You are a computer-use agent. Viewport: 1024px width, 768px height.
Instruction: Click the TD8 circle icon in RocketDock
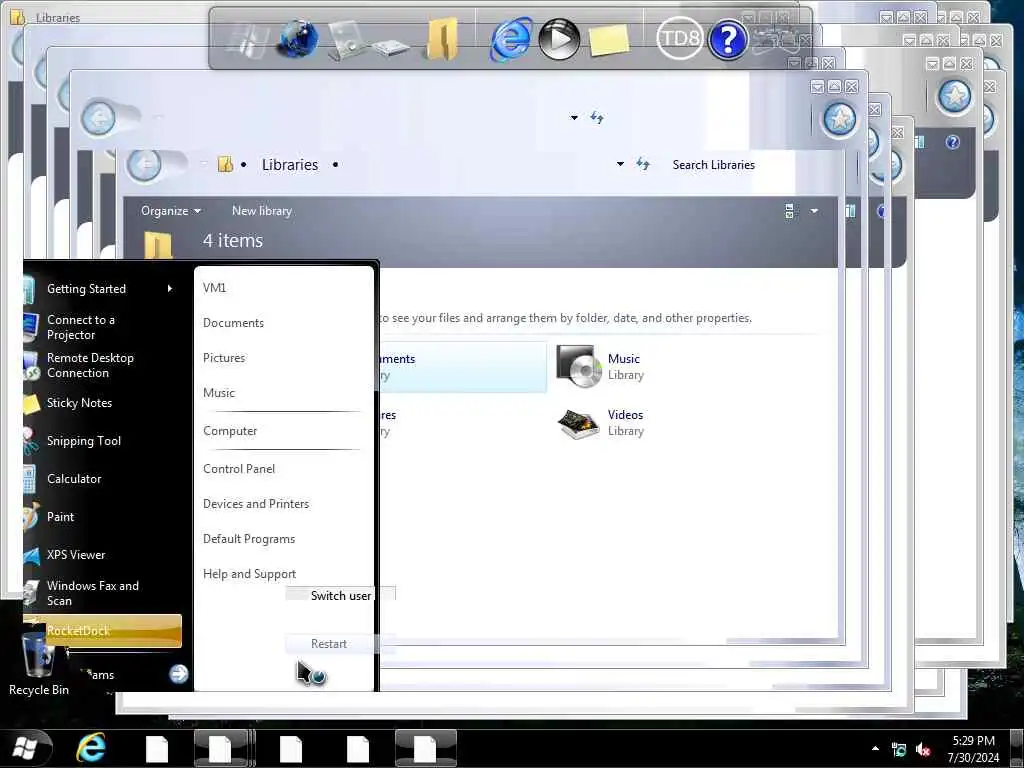pos(679,39)
